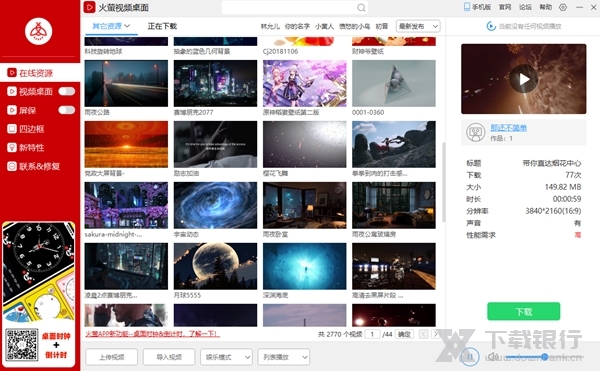
Task: Select the sakura-midnight thumbnail
Action: click(126, 205)
